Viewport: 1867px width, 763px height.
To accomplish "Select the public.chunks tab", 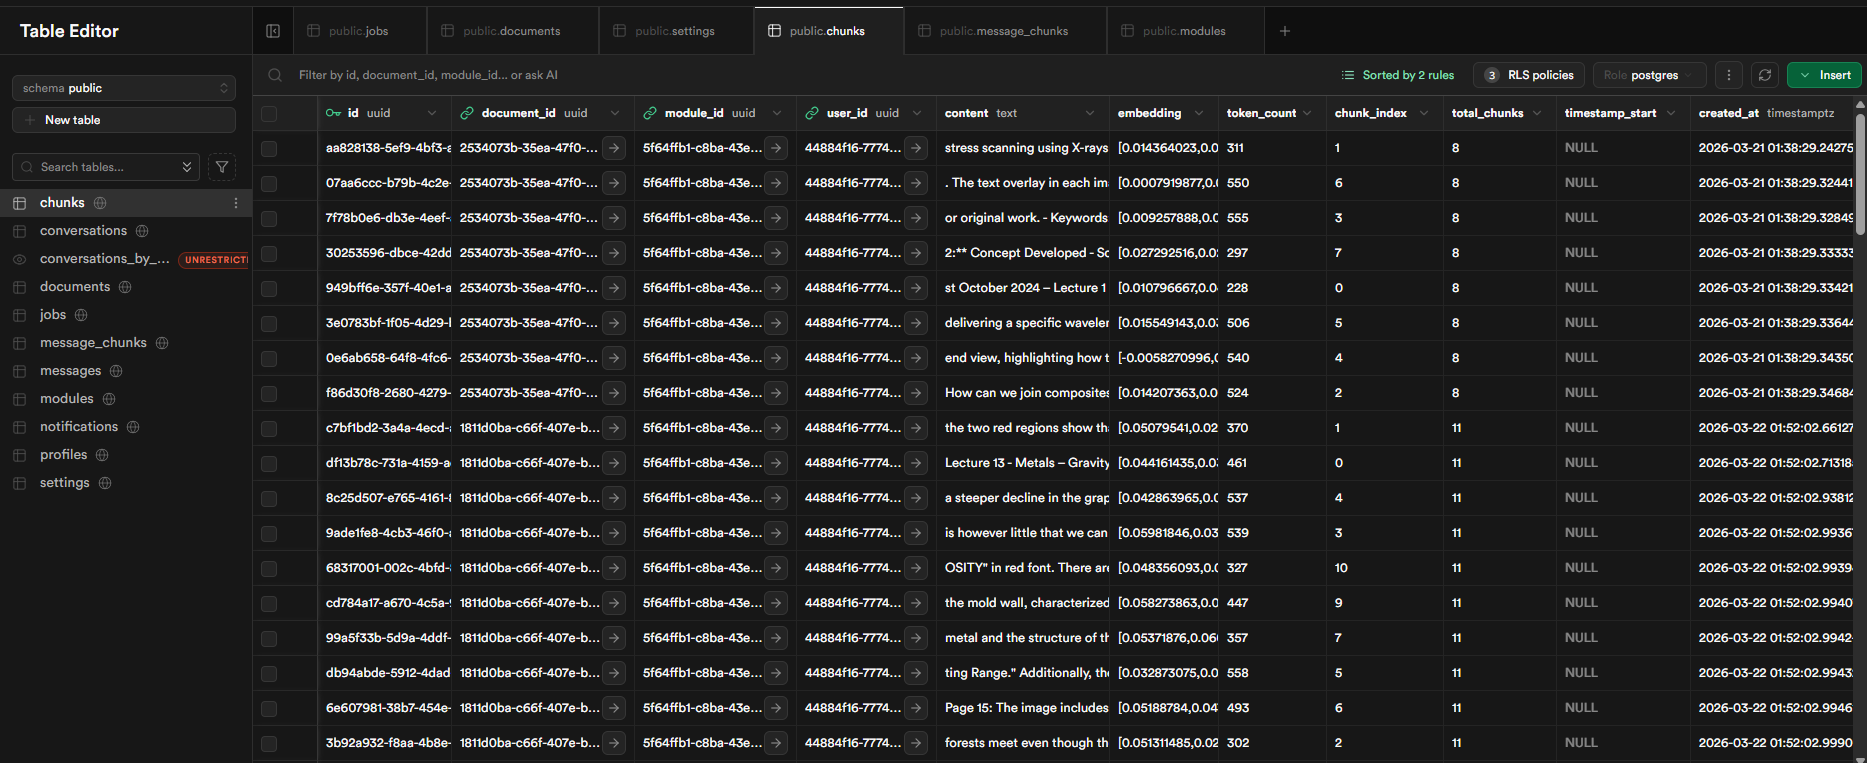I will (827, 31).
